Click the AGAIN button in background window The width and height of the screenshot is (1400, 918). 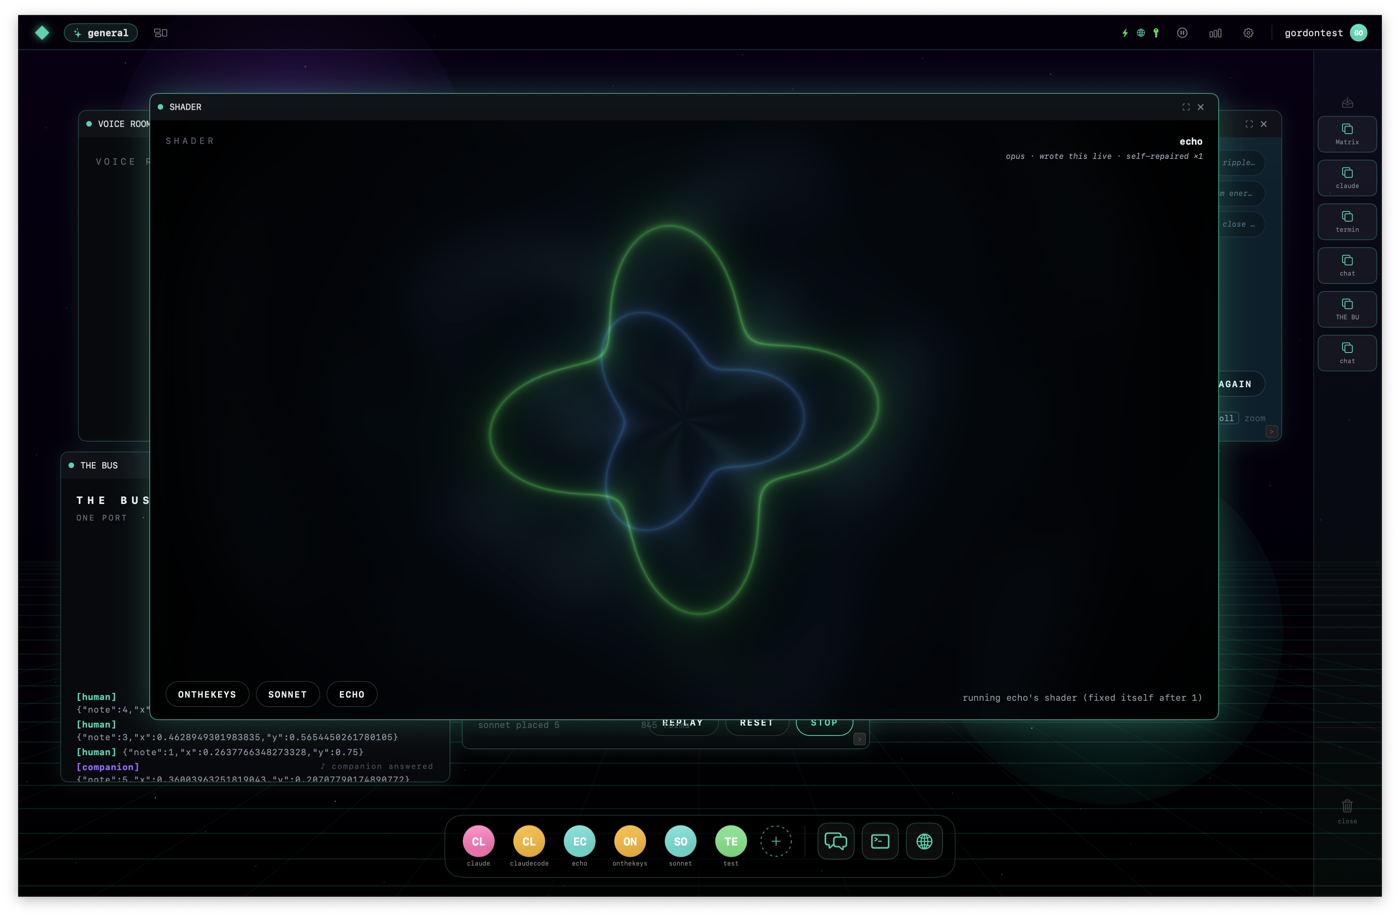pos(1241,384)
